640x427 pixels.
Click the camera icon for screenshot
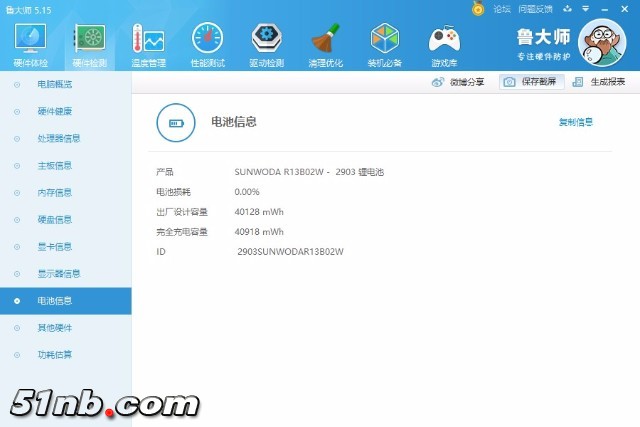point(509,82)
